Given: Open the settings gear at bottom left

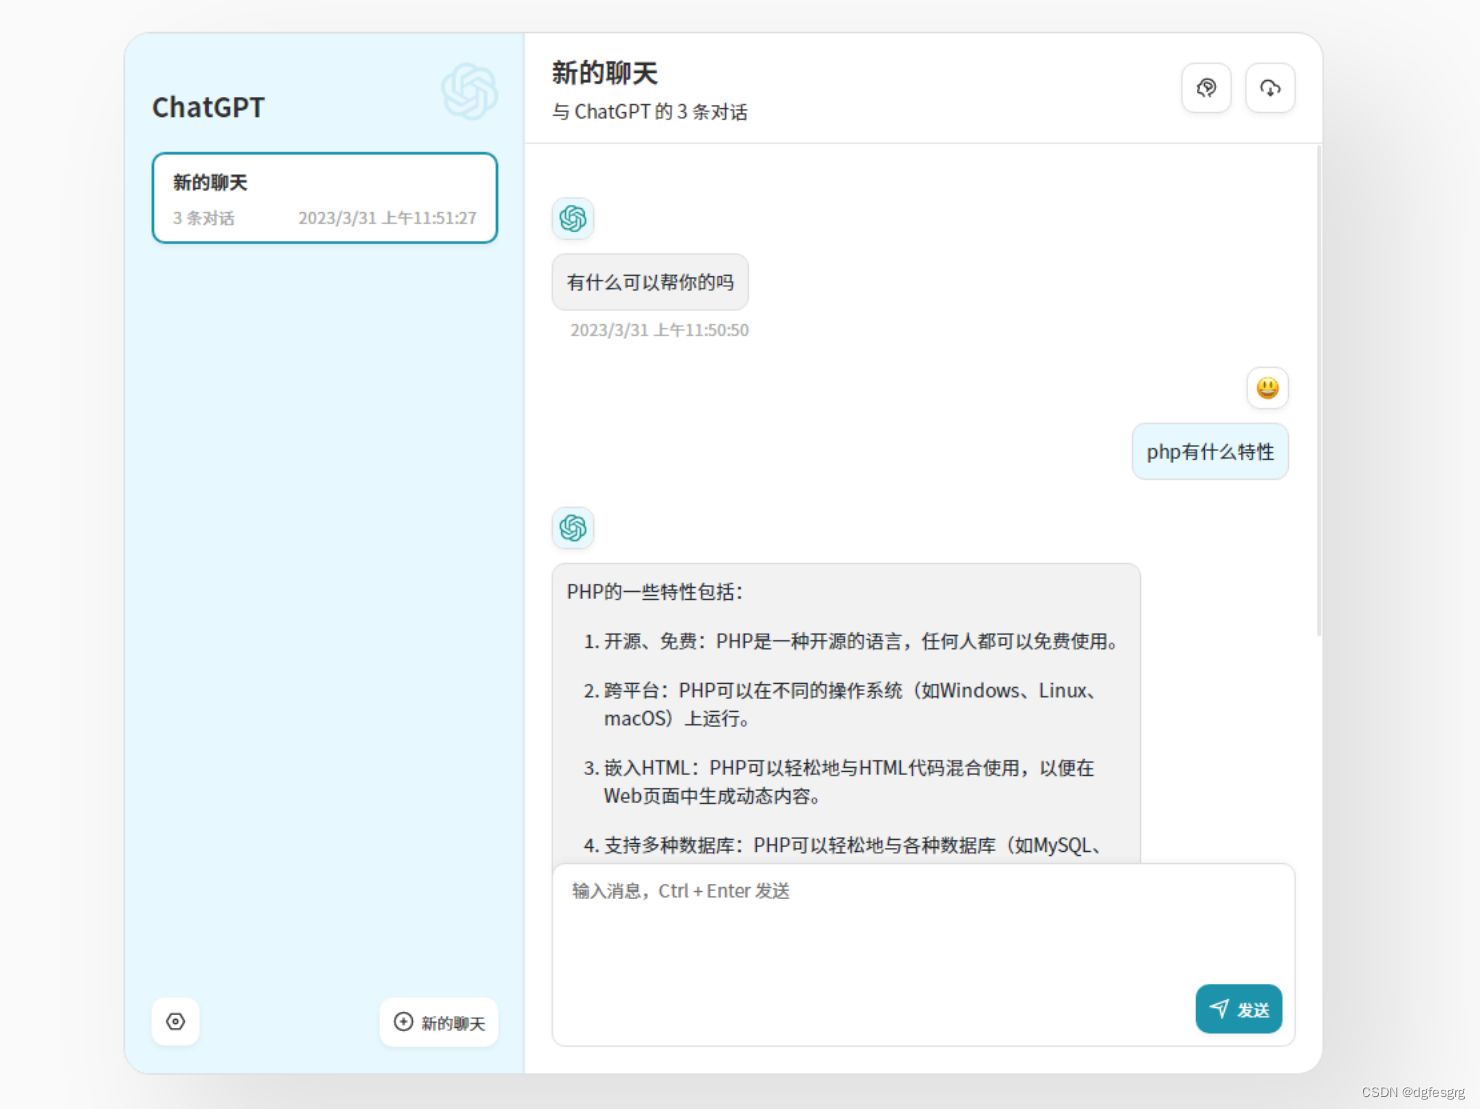Looking at the screenshot, I should [175, 1021].
